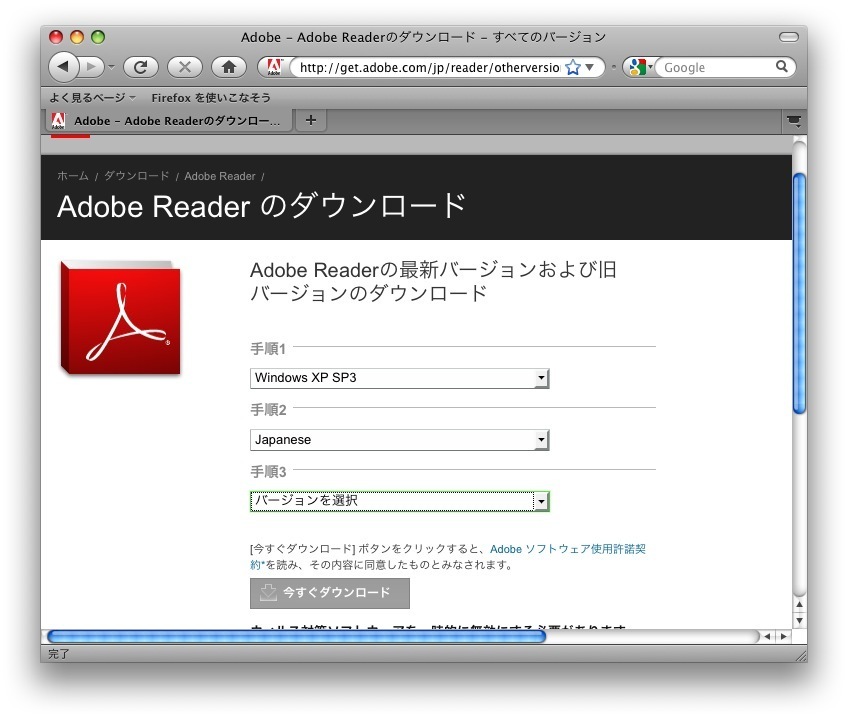The image size is (848, 718).
Task: Click the address bar URL field
Action: point(429,68)
